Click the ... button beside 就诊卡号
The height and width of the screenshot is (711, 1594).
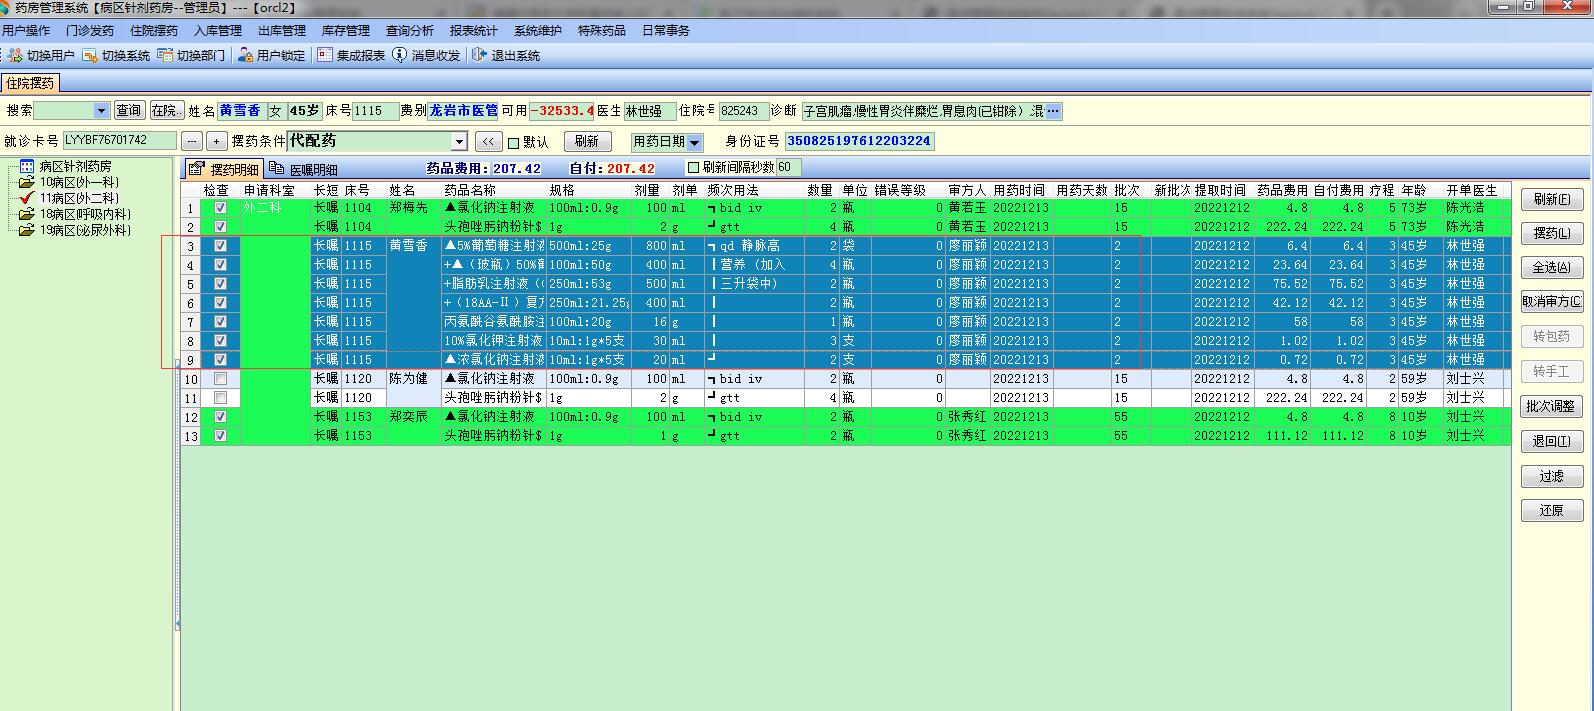point(191,142)
